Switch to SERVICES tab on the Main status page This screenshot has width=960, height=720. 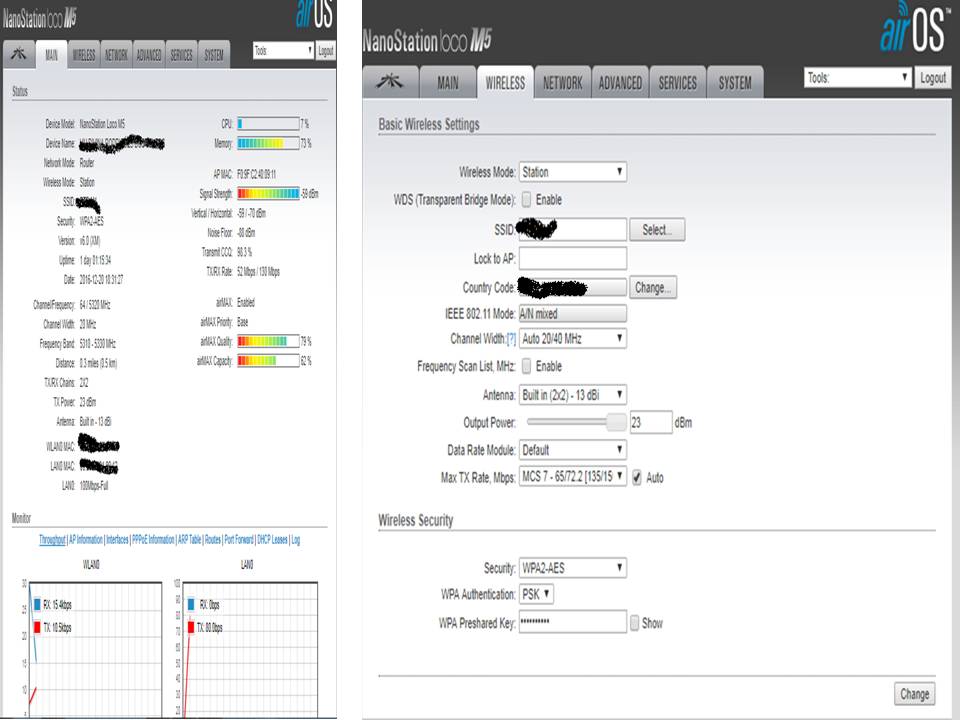181,55
